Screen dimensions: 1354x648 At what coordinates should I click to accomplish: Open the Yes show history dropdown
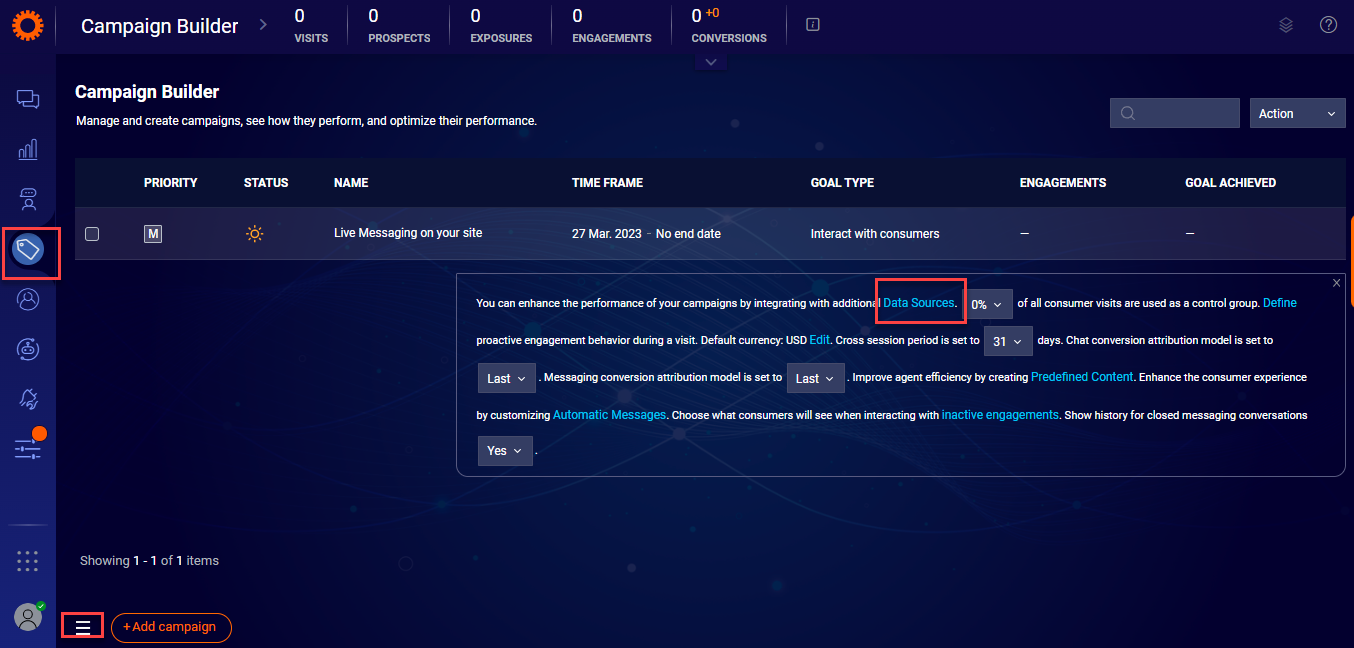coord(505,451)
